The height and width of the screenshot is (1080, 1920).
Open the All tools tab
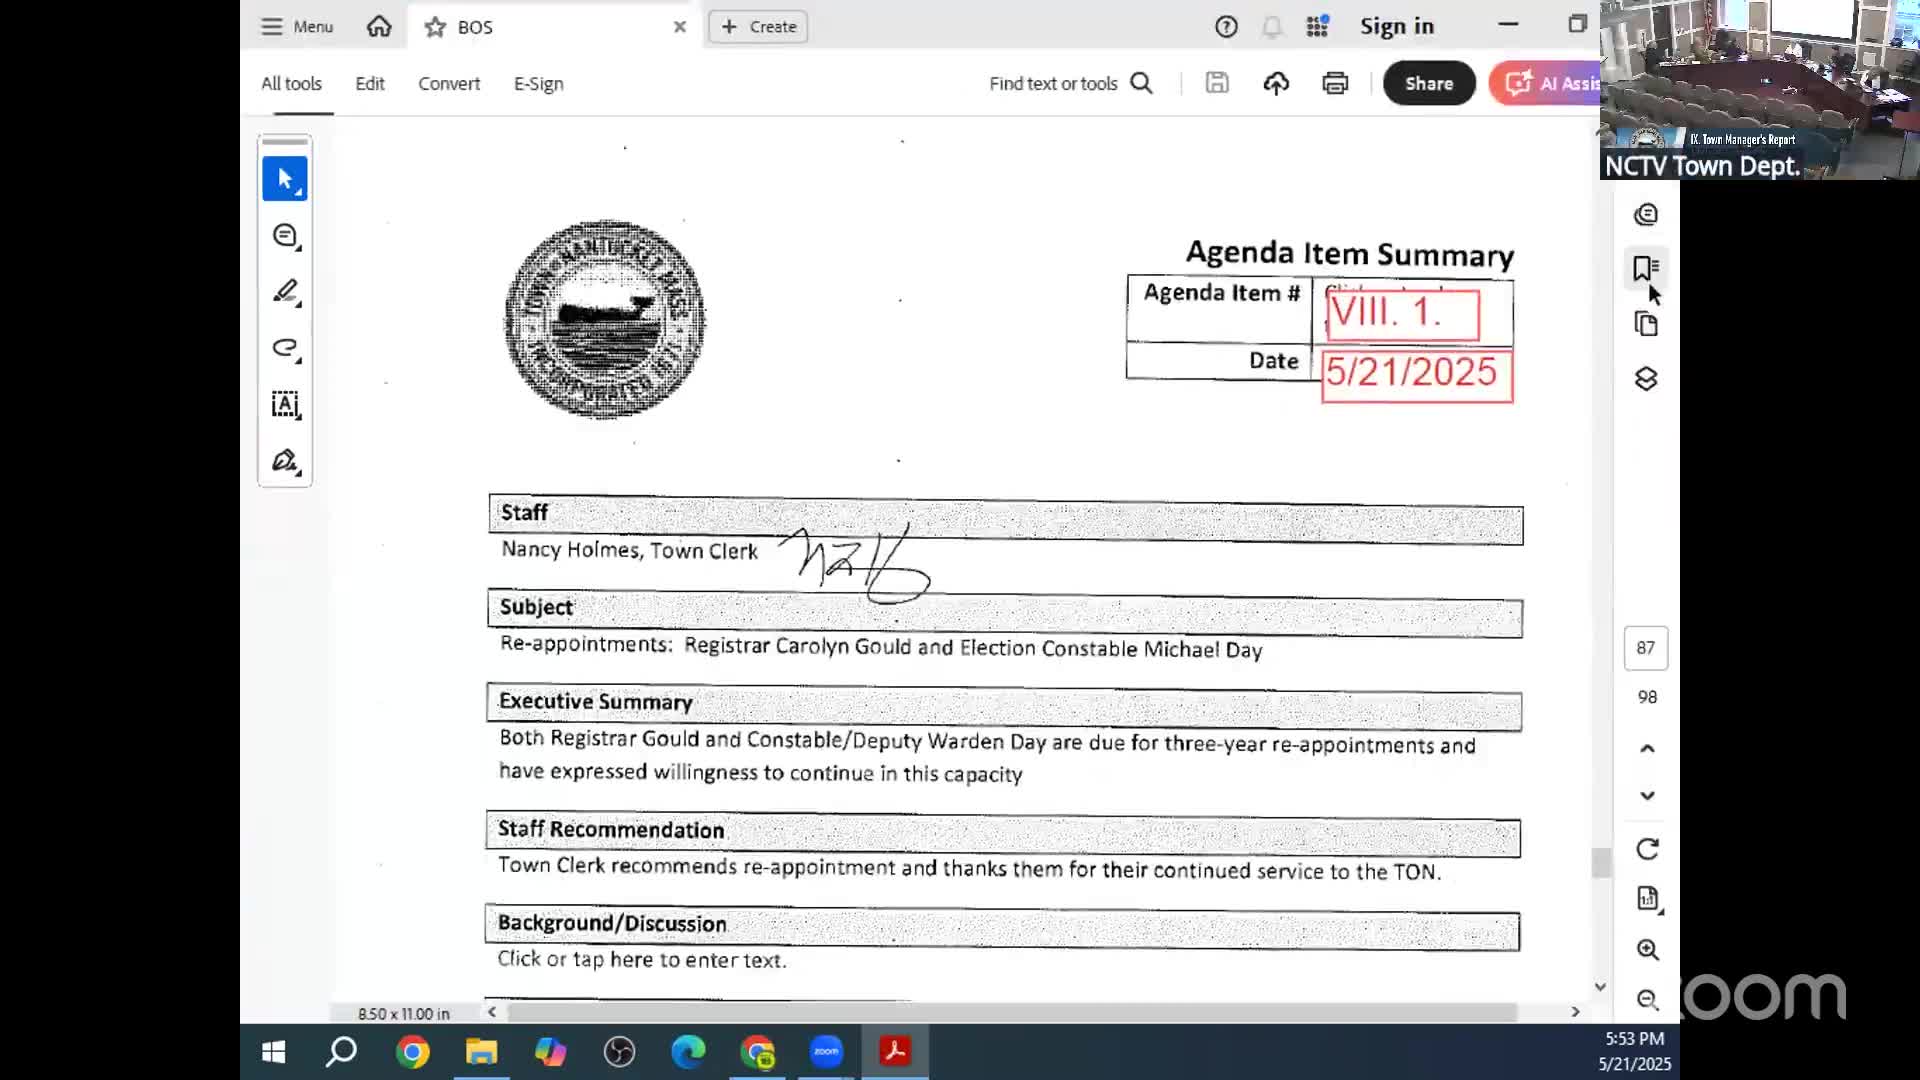(291, 84)
